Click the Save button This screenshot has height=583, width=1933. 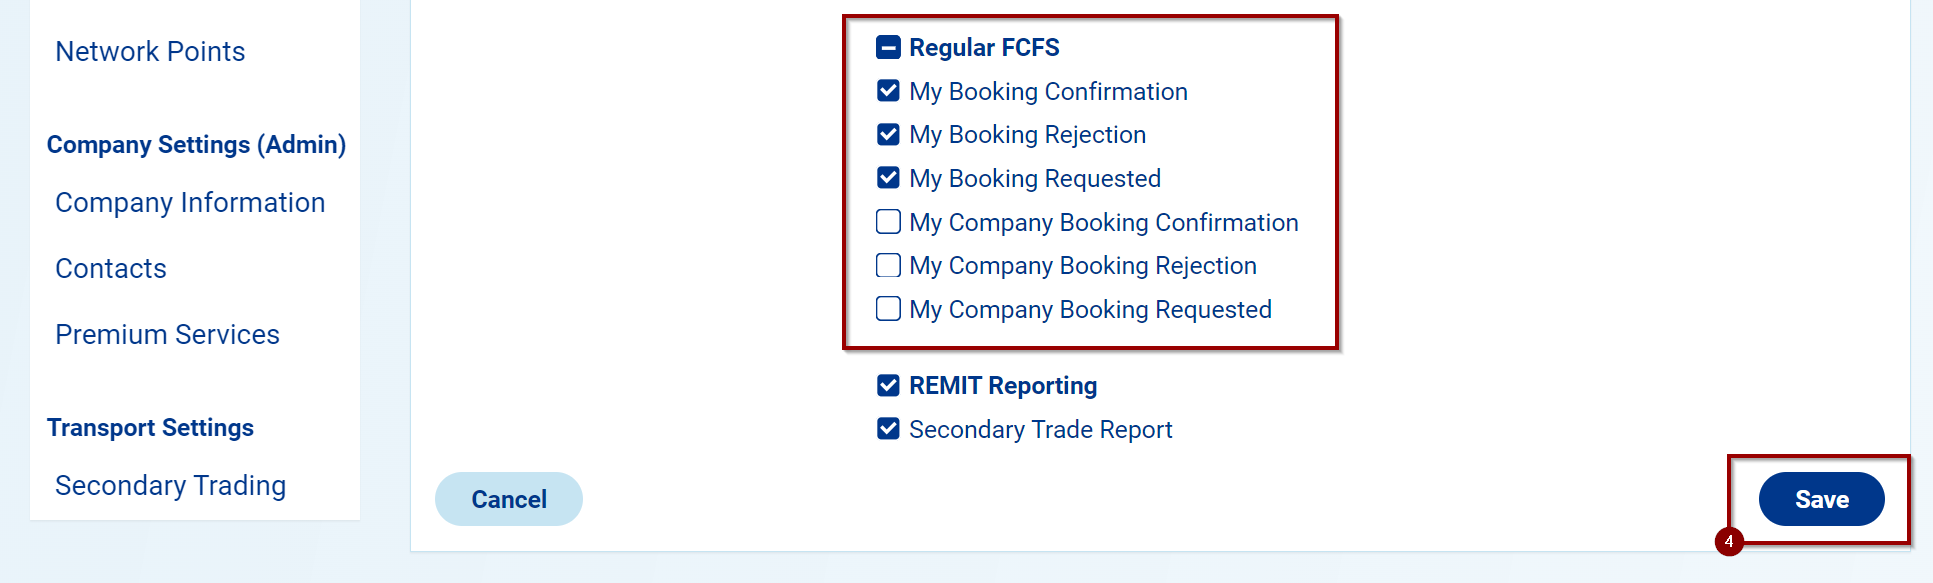click(1821, 499)
